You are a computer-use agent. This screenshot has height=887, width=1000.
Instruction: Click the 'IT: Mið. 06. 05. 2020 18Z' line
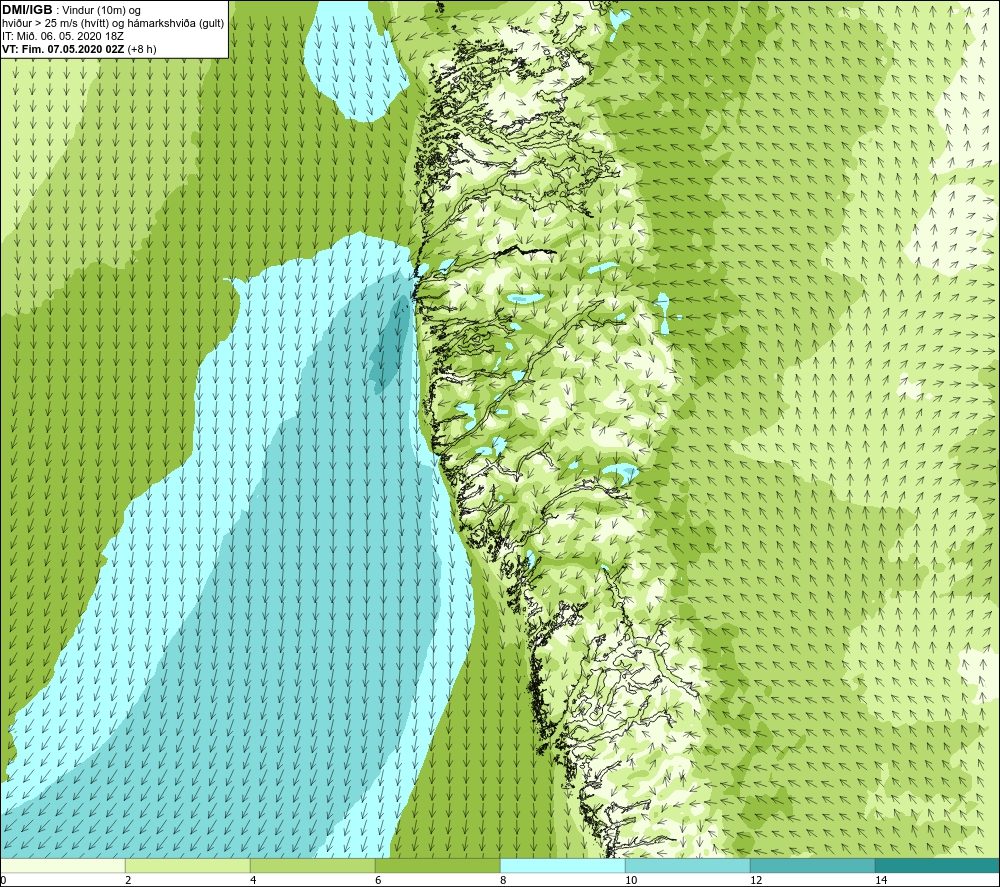click(x=62, y=36)
